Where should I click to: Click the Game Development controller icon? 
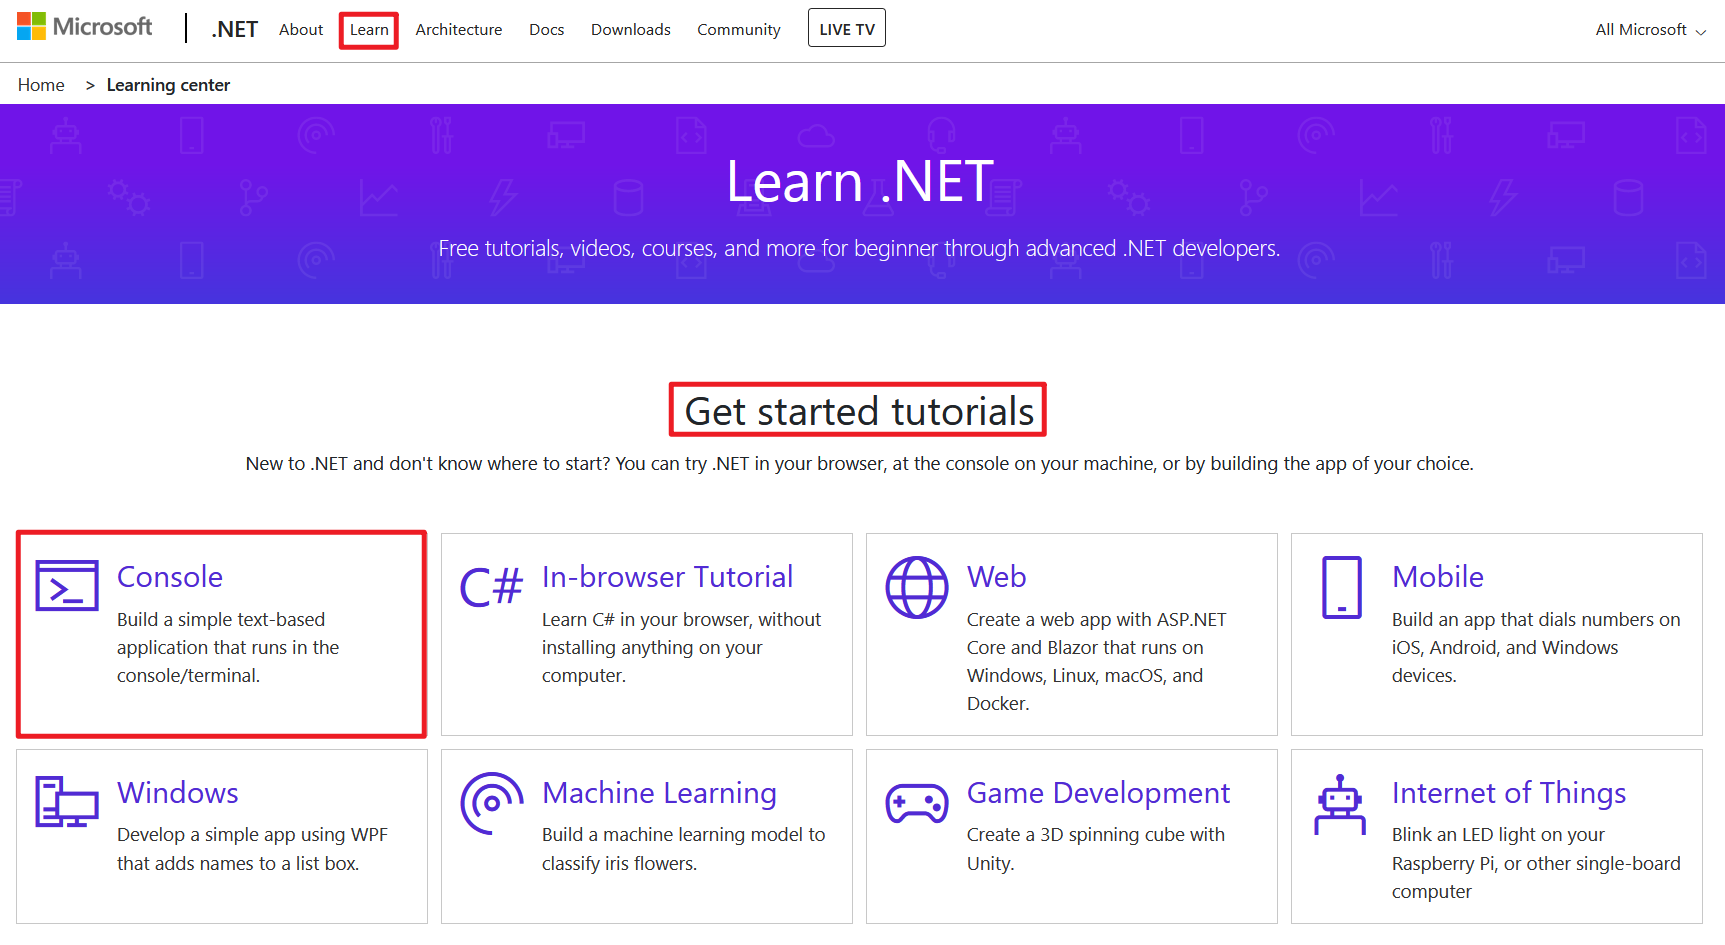pos(916,803)
